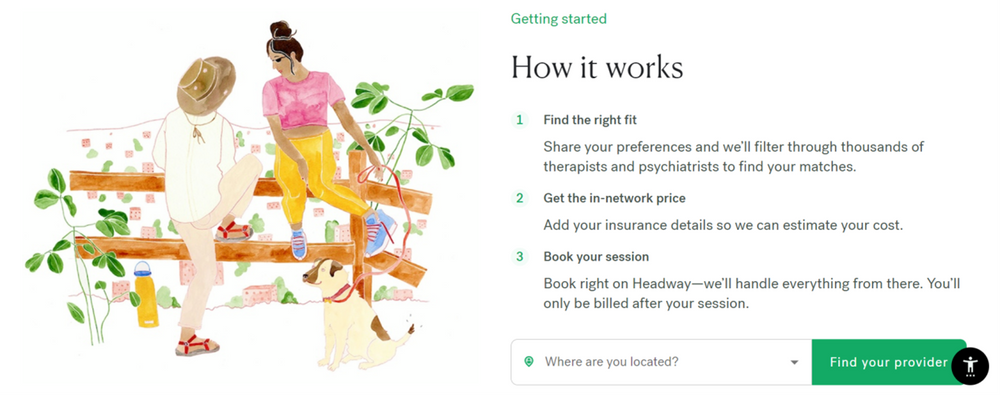Click the step 3 number badge
The image size is (1000, 395).
click(520, 257)
